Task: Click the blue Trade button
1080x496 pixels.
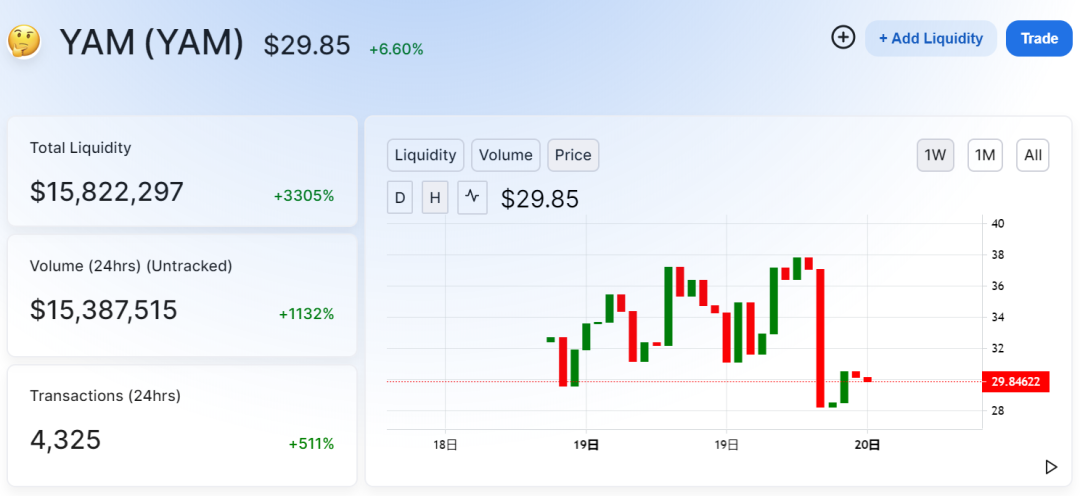Action: click(1039, 39)
